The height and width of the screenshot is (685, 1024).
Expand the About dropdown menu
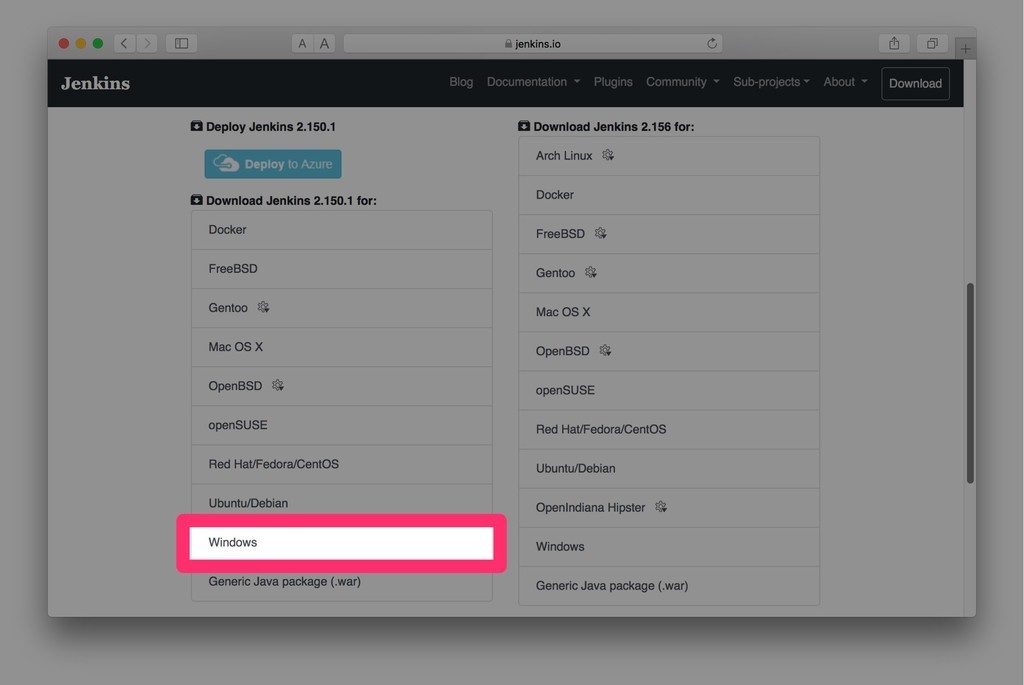coord(845,82)
